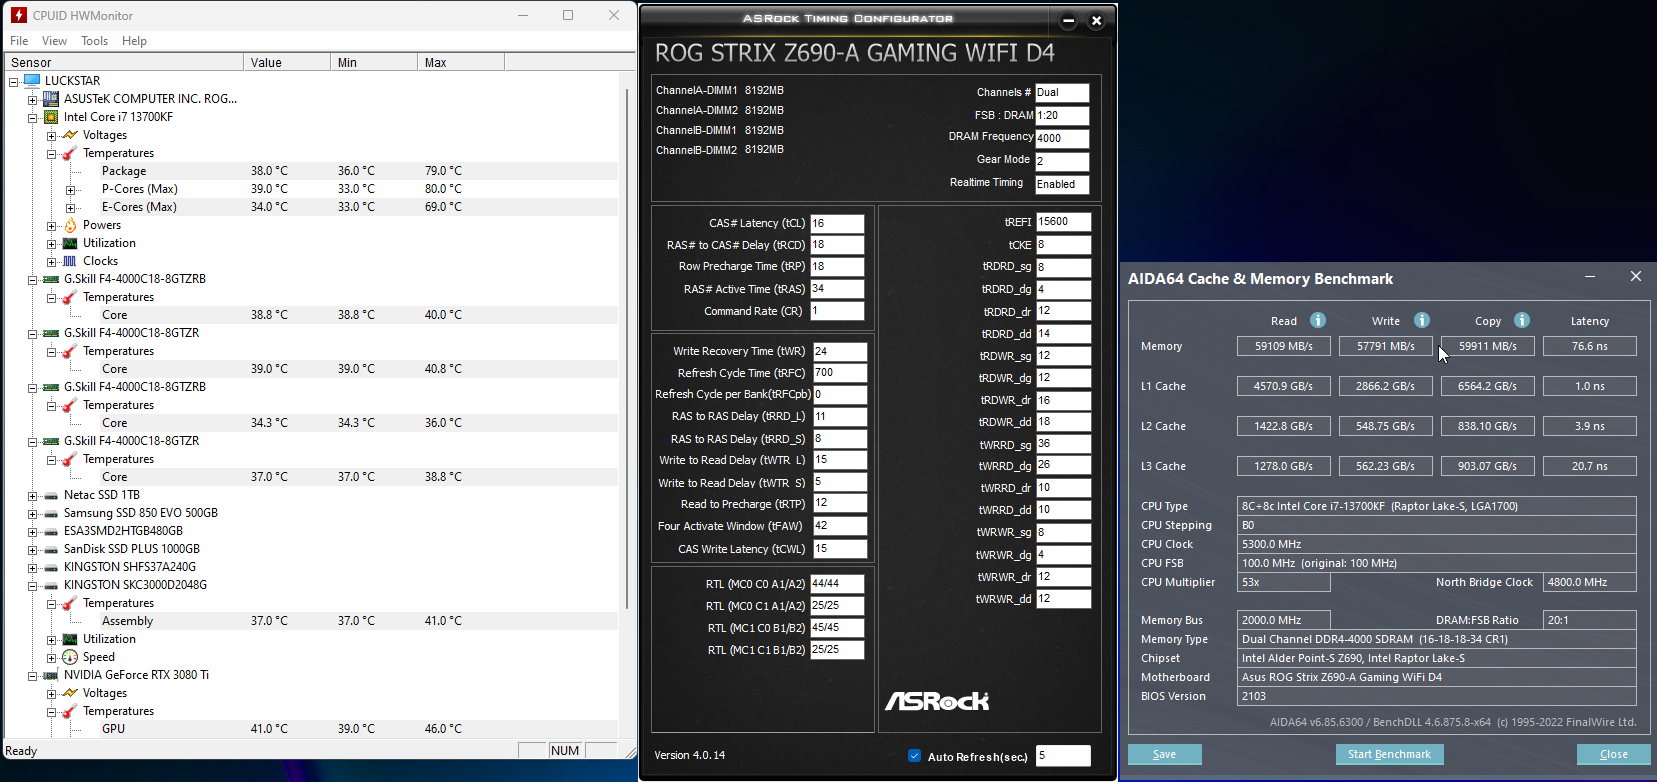Collapse the LUCKSTAR root node
This screenshot has width=1657, height=782.
[x=13, y=81]
